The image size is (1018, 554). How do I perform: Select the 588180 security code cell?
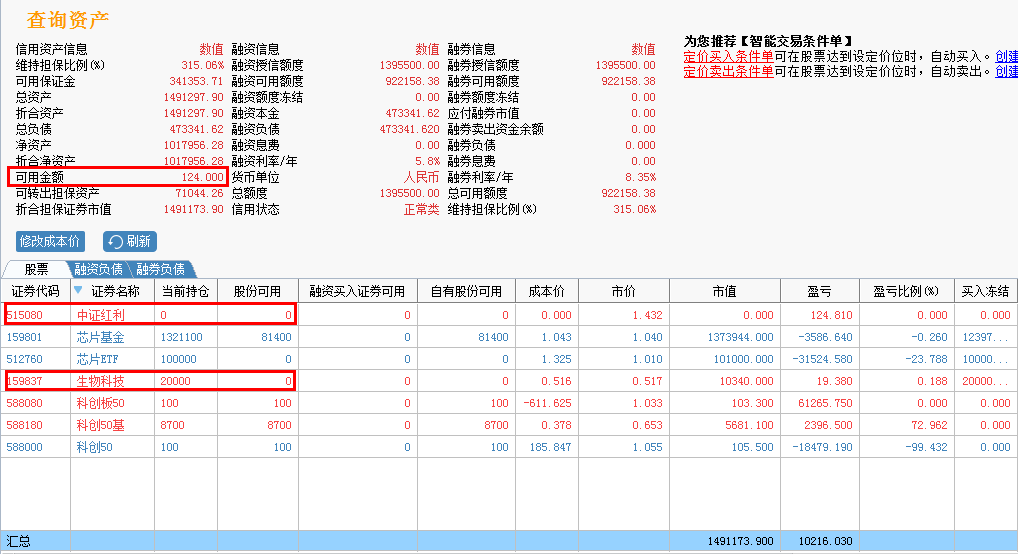pos(25,425)
